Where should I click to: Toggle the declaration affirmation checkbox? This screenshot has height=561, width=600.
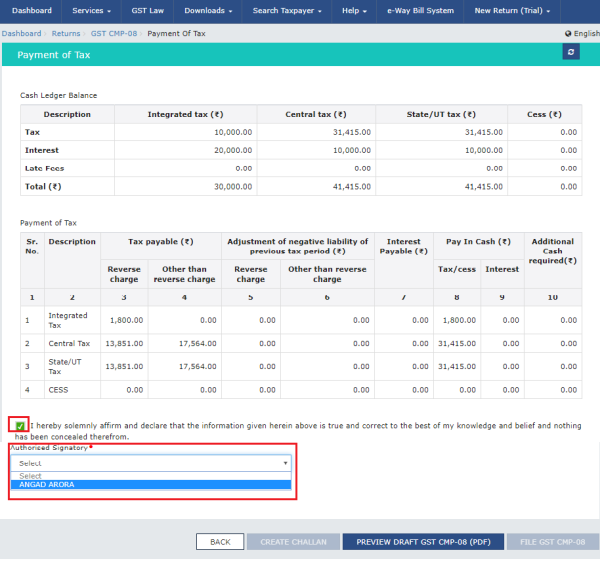20,425
